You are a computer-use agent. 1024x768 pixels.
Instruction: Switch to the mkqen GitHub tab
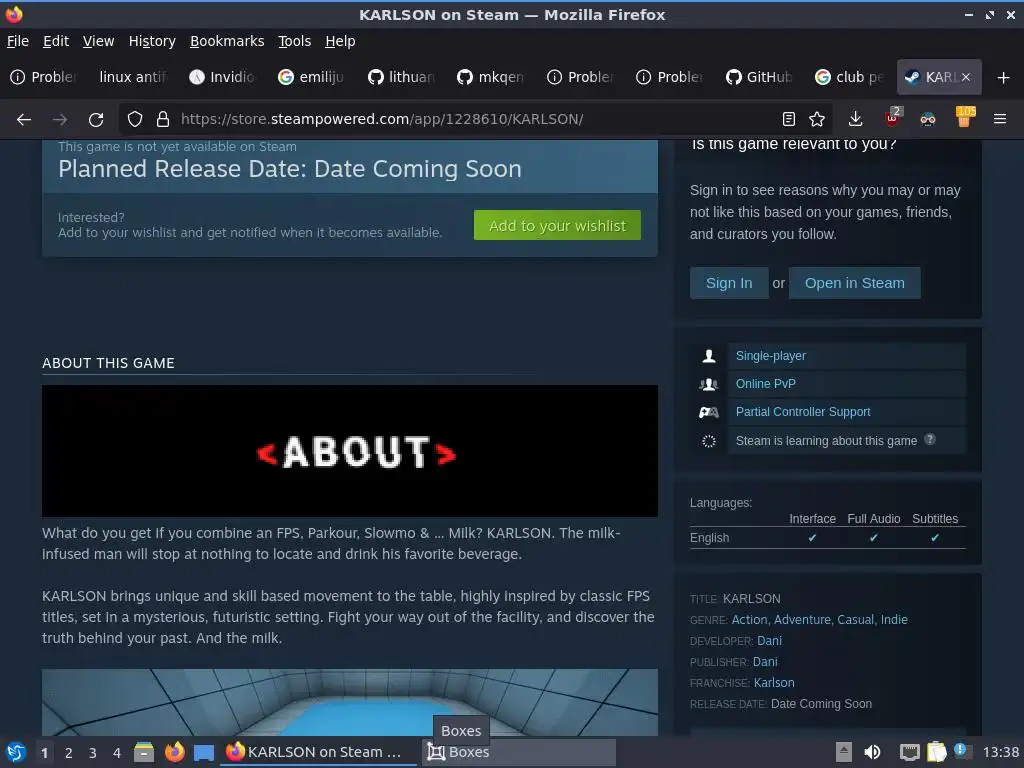pos(490,77)
